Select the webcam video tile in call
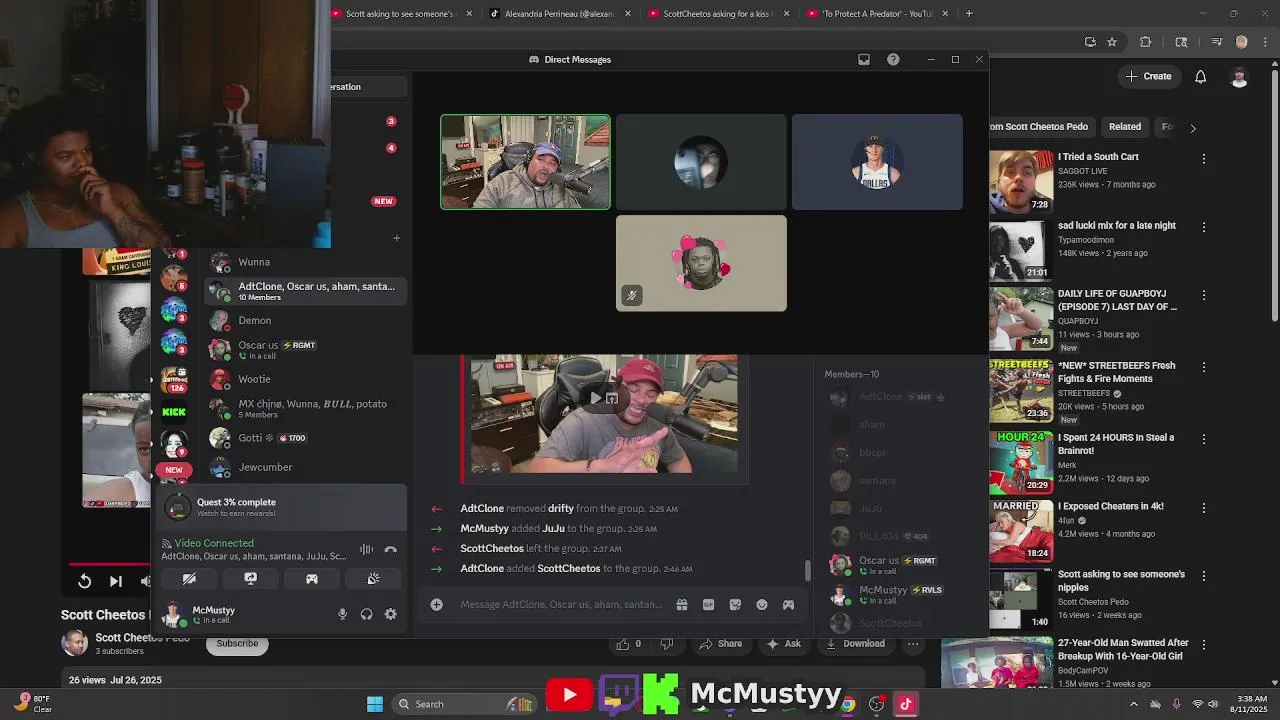The height and width of the screenshot is (720, 1280). click(525, 162)
